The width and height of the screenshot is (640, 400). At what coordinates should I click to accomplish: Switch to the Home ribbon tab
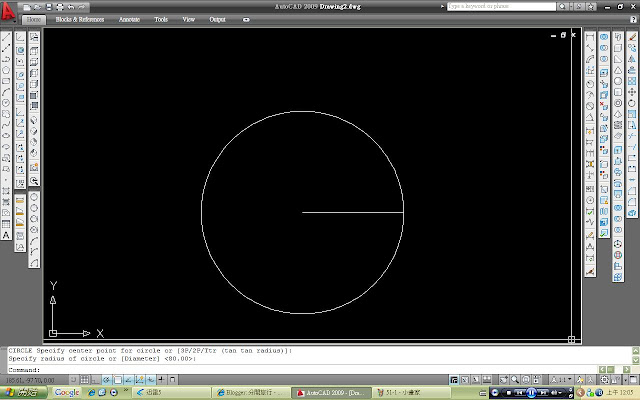(34, 20)
